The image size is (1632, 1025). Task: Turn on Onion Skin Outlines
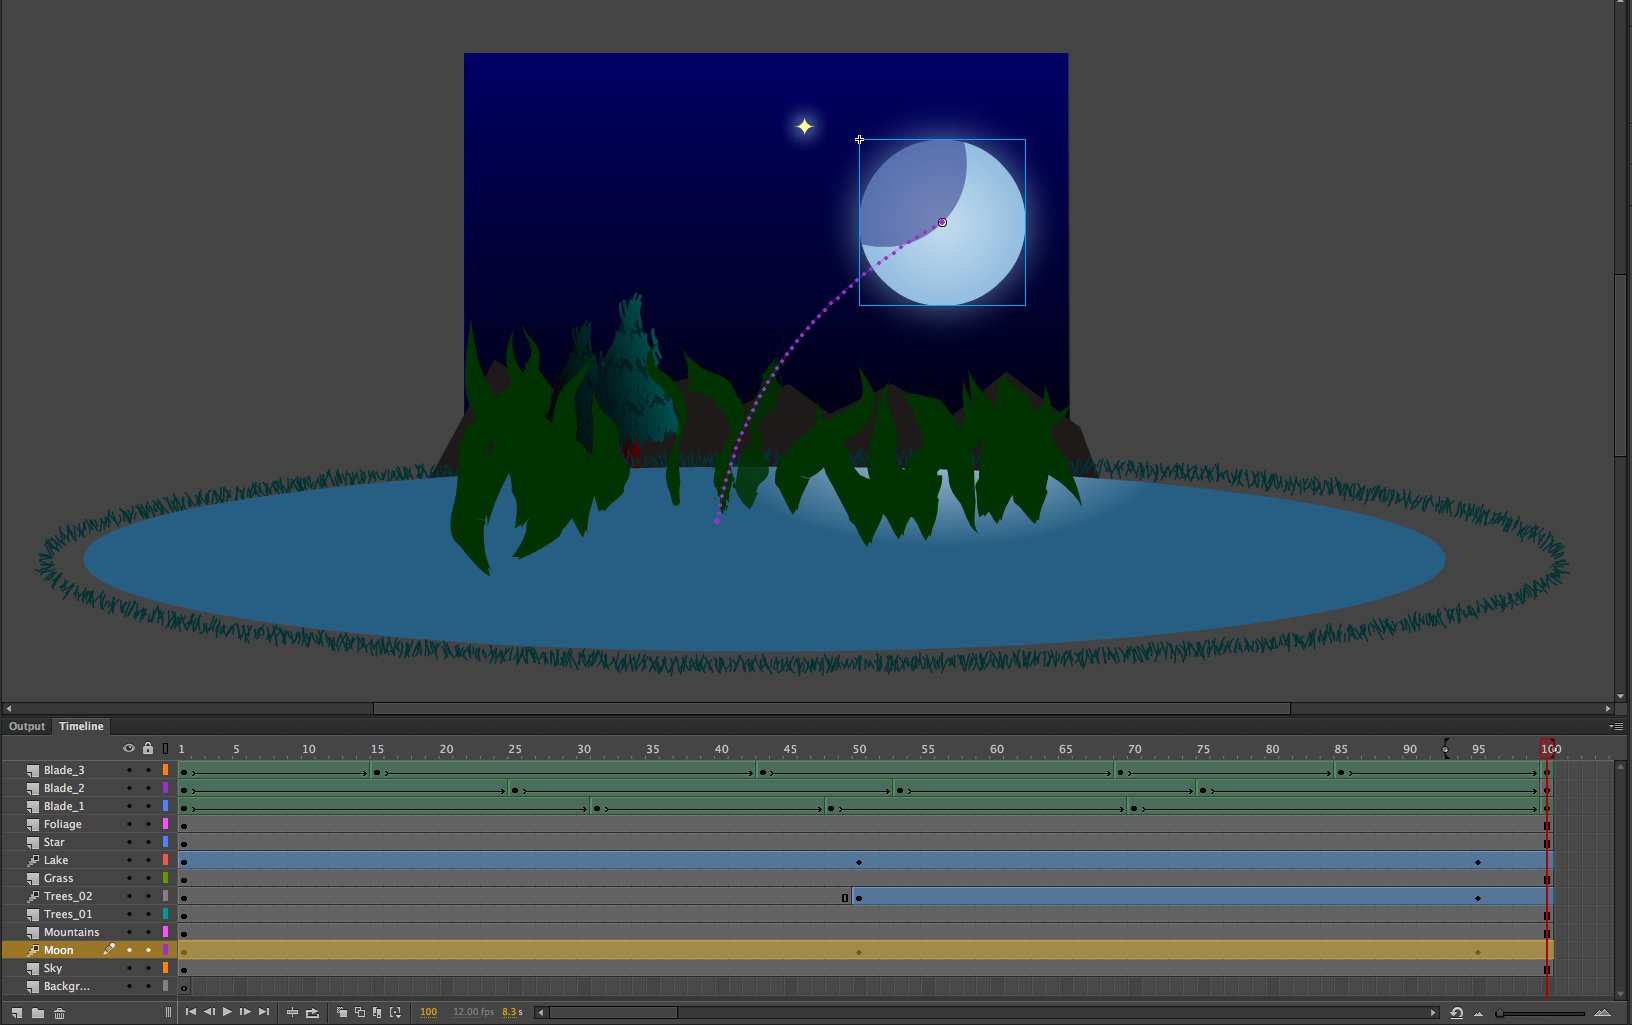tap(360, 1012)
